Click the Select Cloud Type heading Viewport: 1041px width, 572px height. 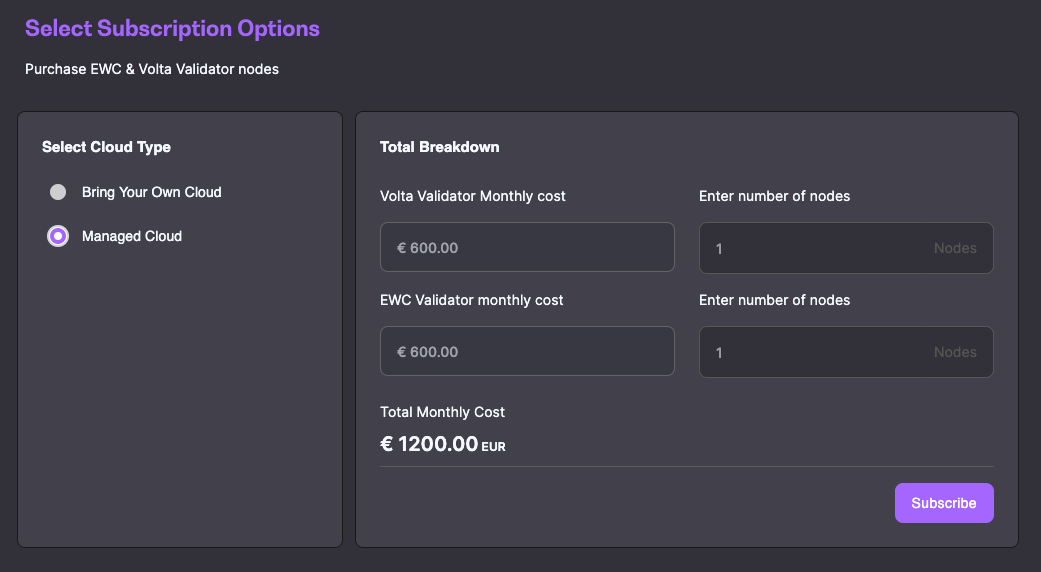pyautogui.click(x=106, y=147)
